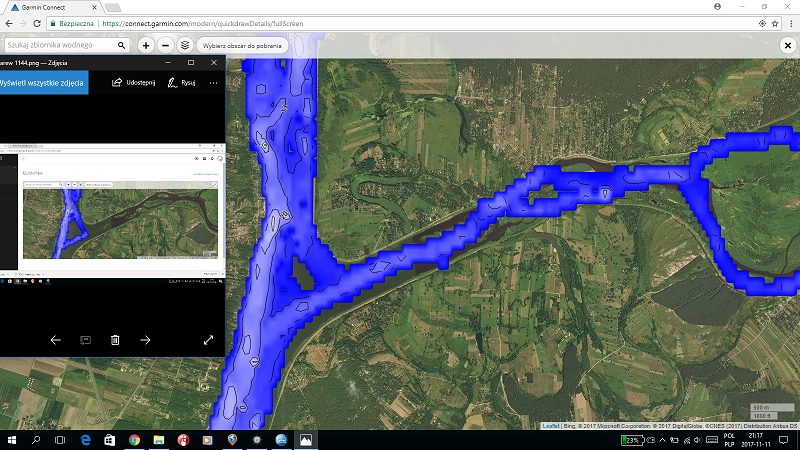The image size is (800, 450).
Task: Expand photo to full screen
Action: coord(208,340)
